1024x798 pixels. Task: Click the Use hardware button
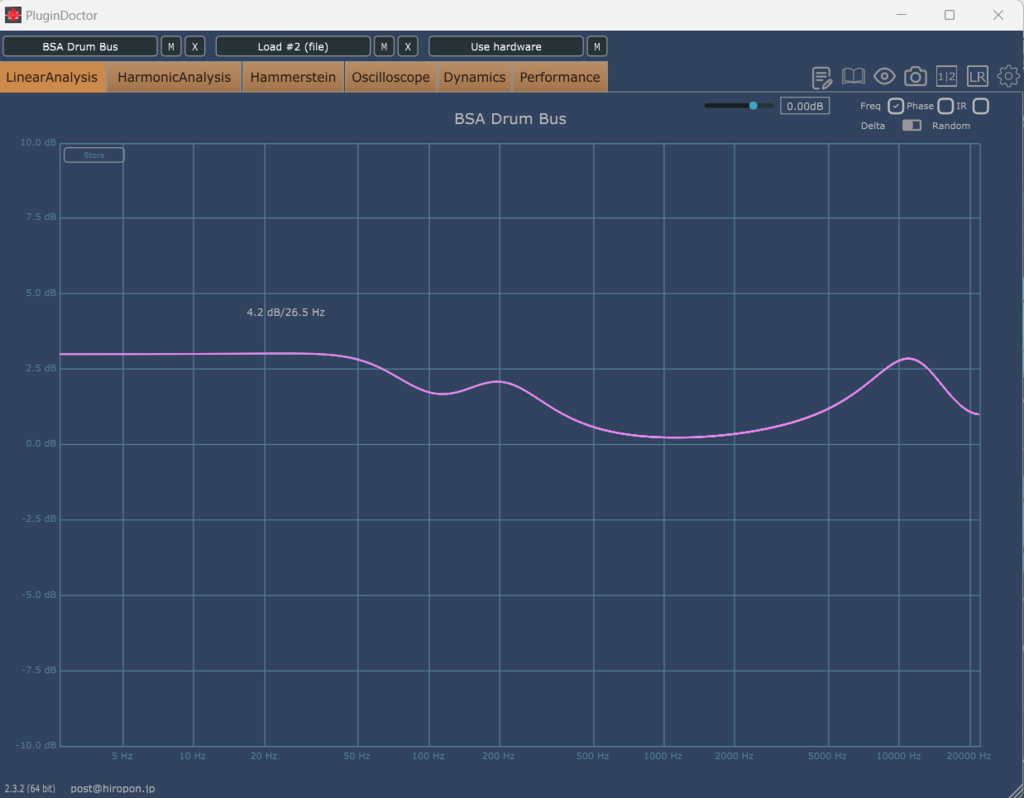506,46
